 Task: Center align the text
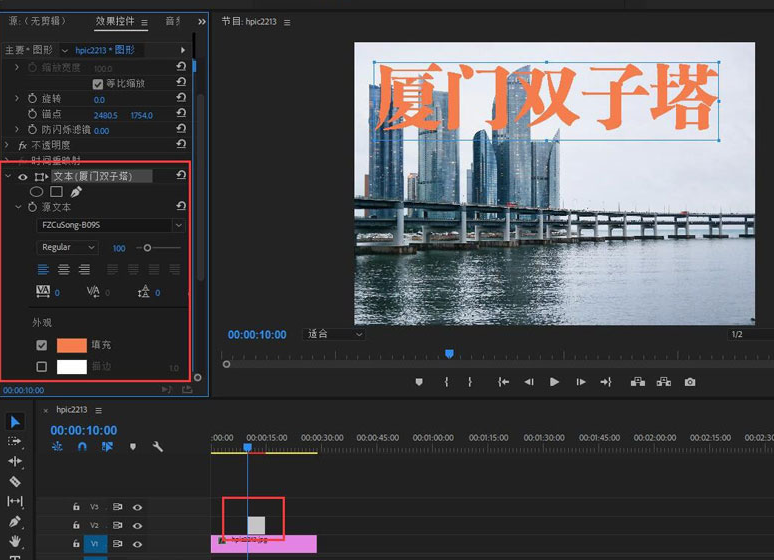pos(64,269)
